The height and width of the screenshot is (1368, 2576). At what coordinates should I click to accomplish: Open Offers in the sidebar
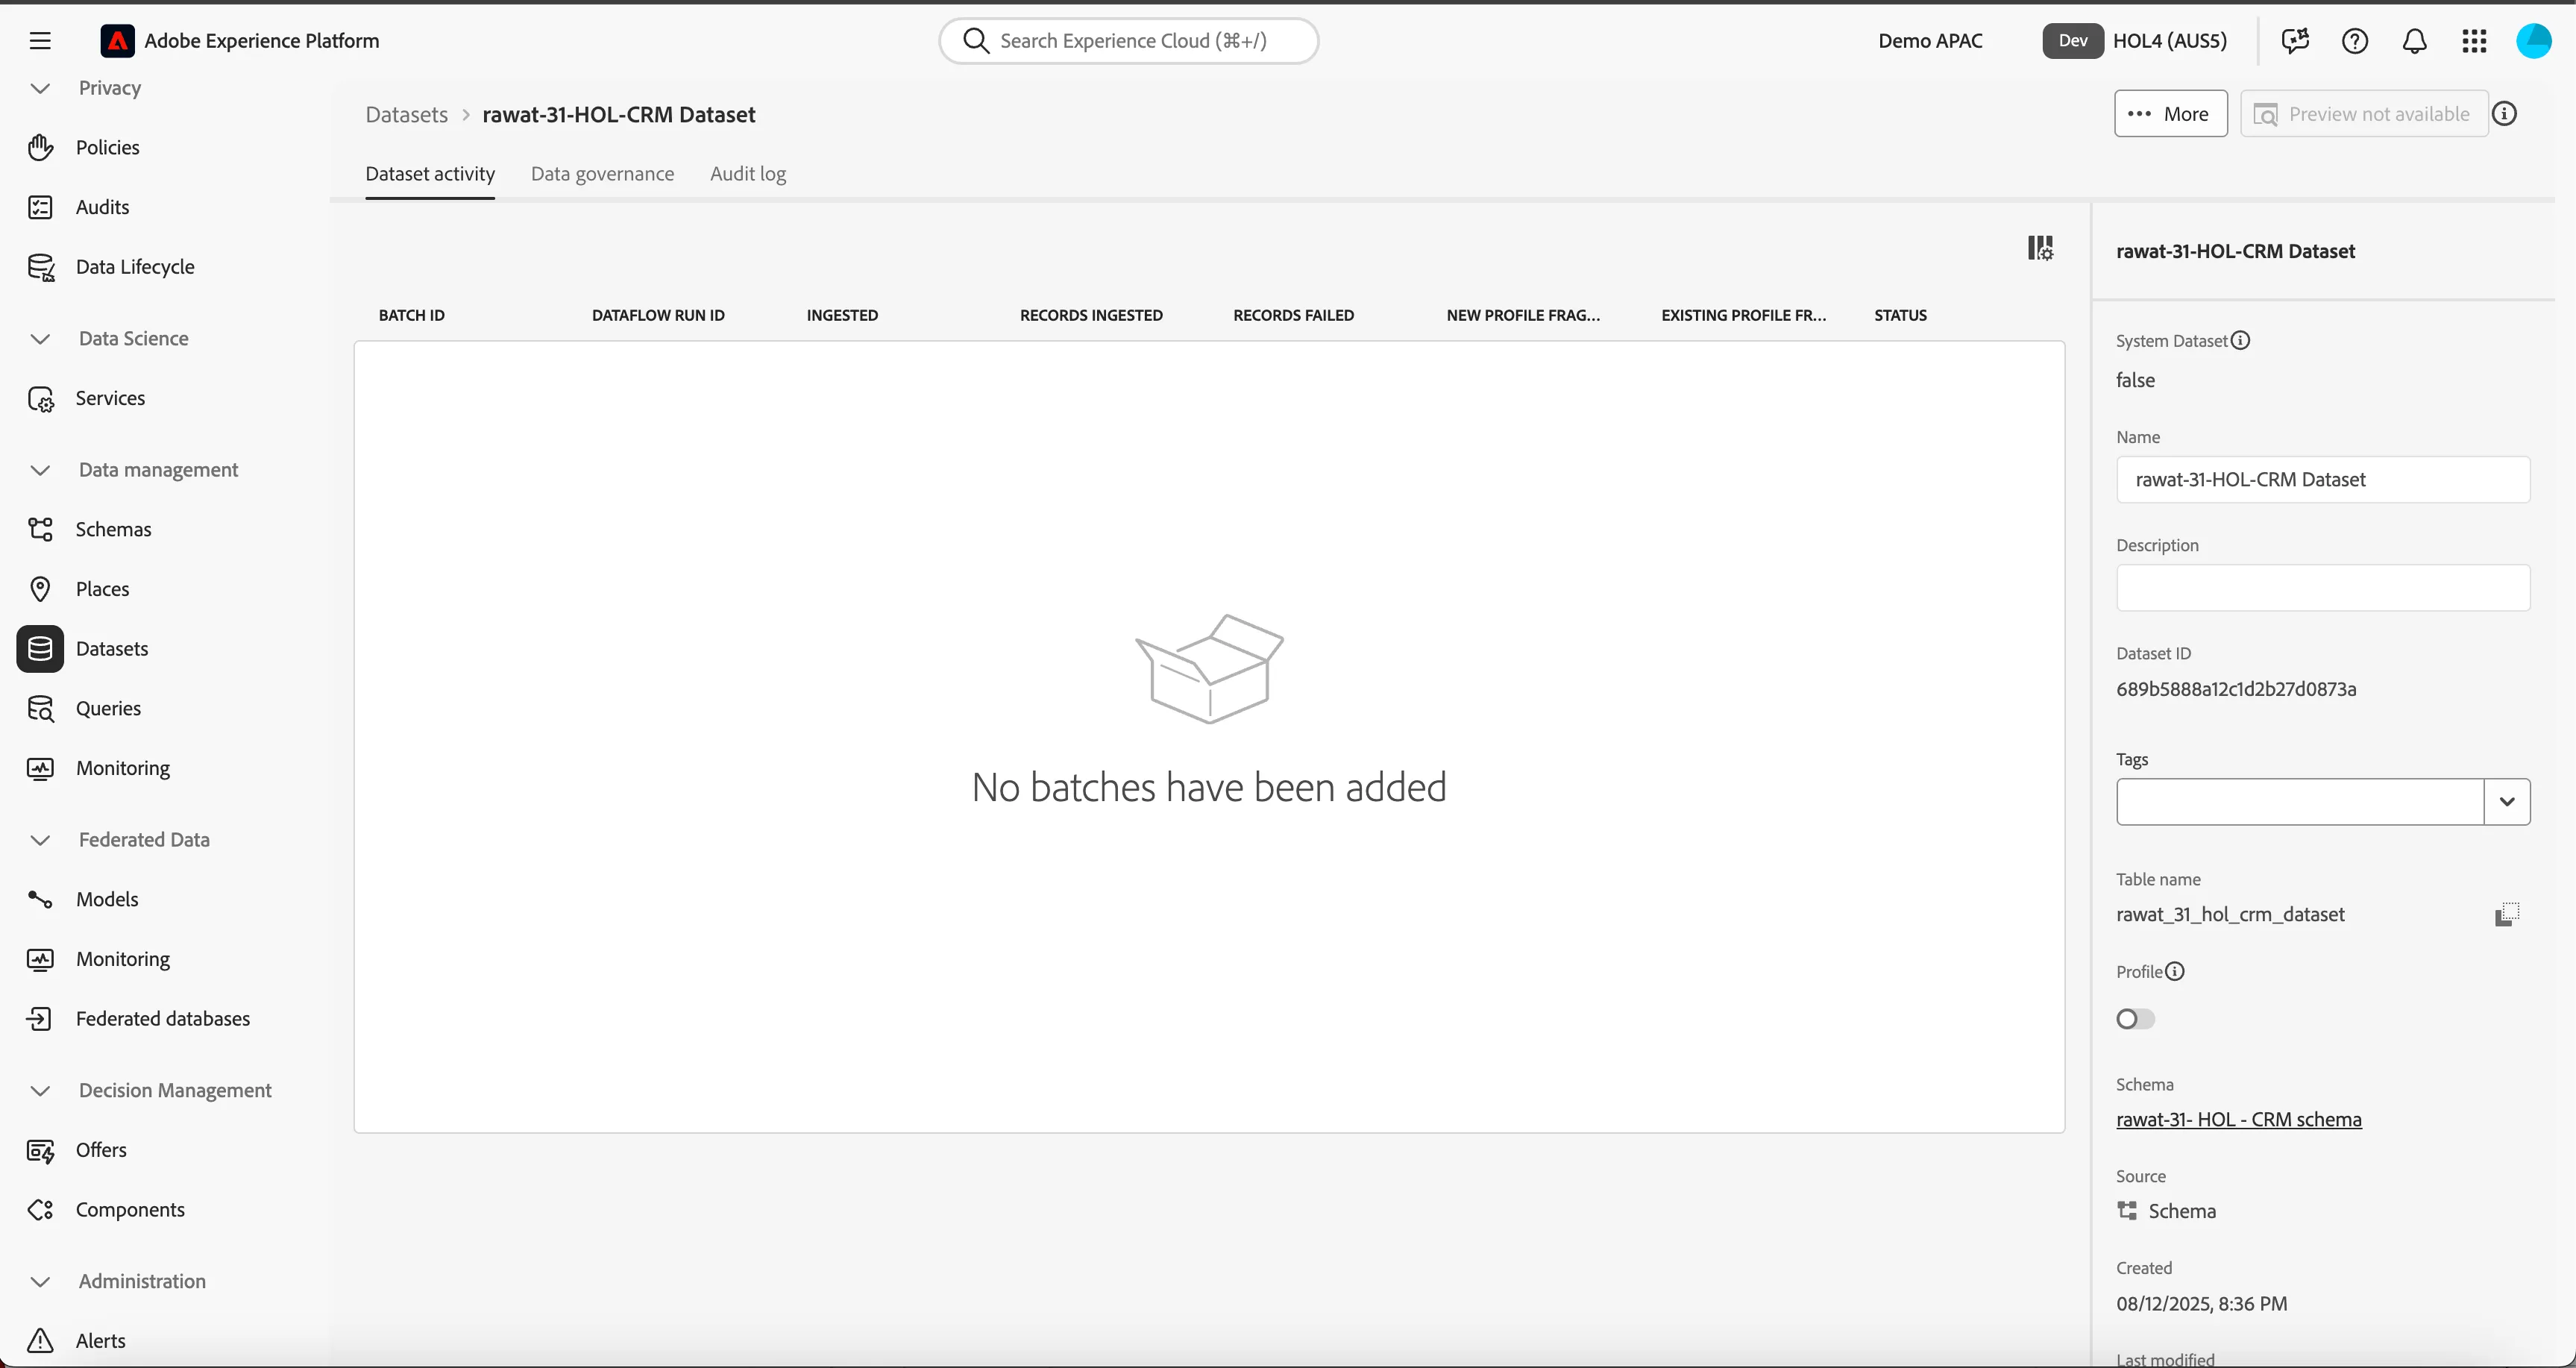[x=101, y=1150]
